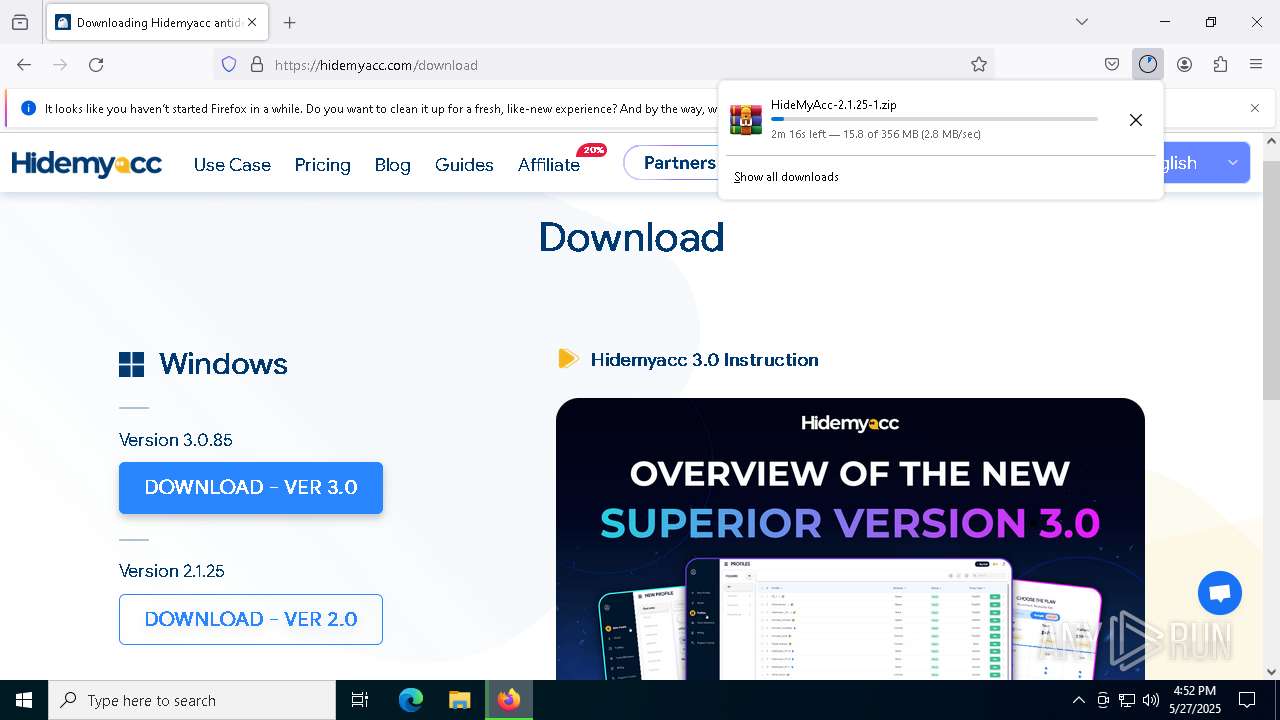Click taskbar search box
The height and width of the screenshot is (720, 1280).
point(192,700)
